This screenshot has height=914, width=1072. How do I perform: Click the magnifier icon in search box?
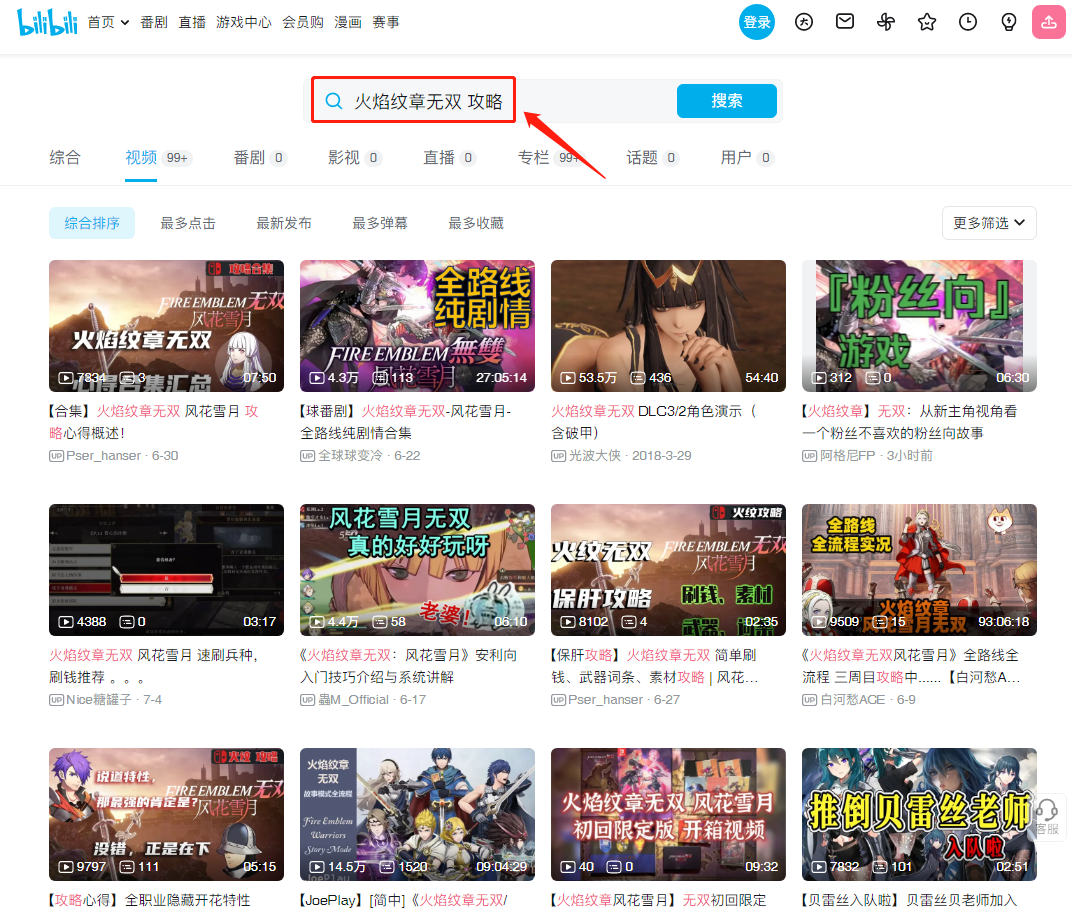[x=334, y=101]
